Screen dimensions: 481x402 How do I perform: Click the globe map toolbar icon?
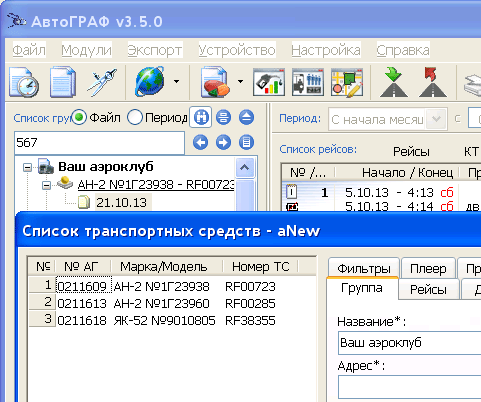pos(150,82)
